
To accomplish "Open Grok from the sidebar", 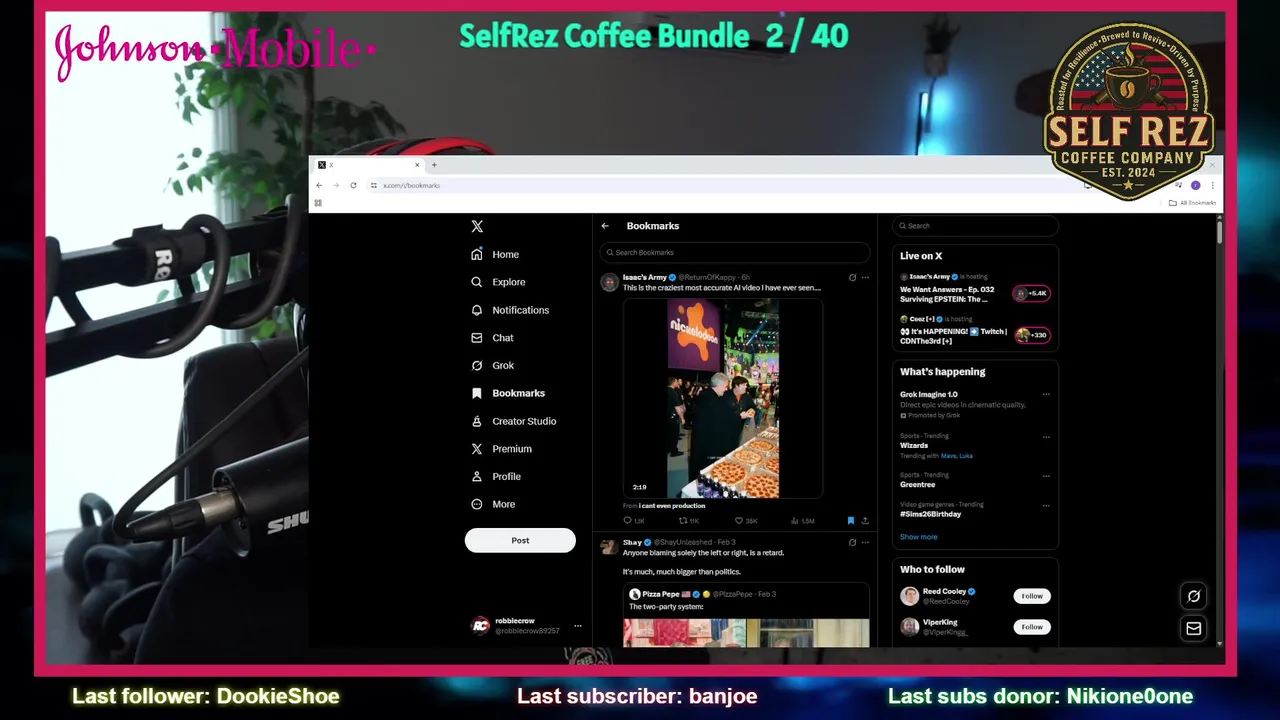I will (492, 365).
